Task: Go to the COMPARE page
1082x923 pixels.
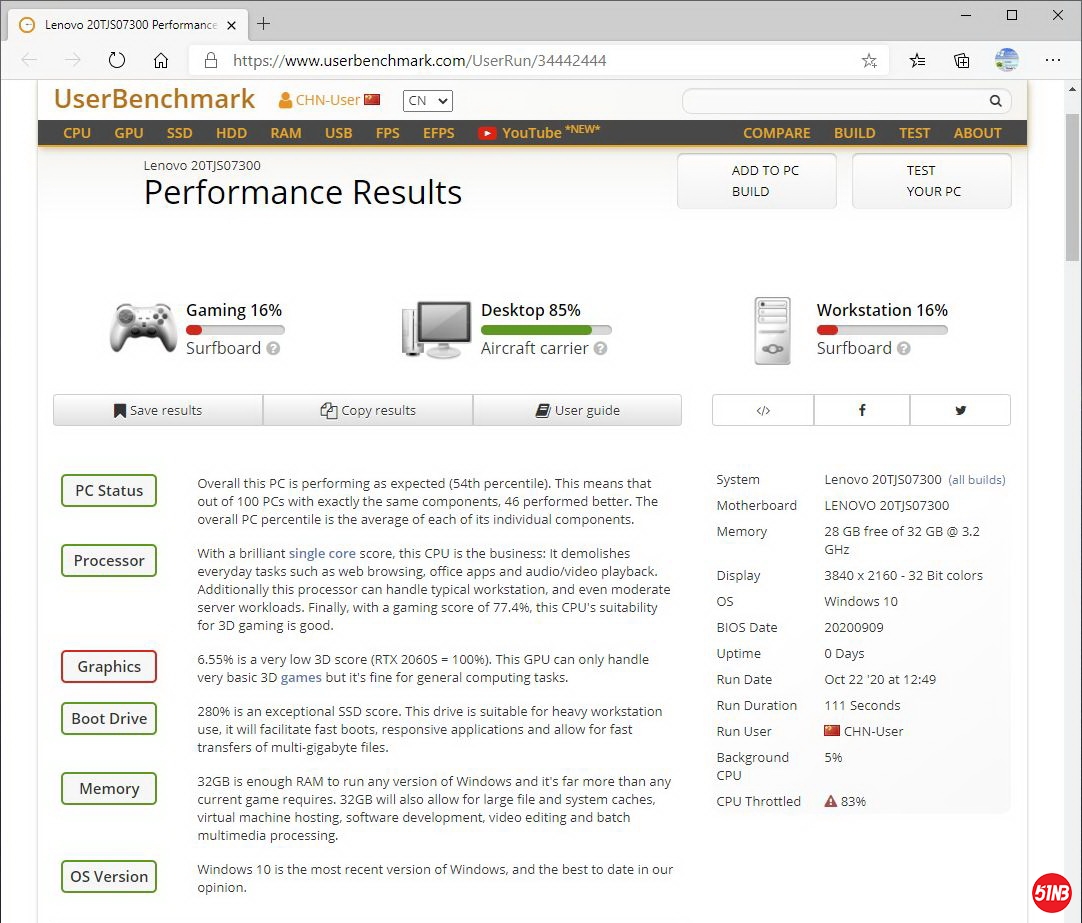Action: pos(776,133)
